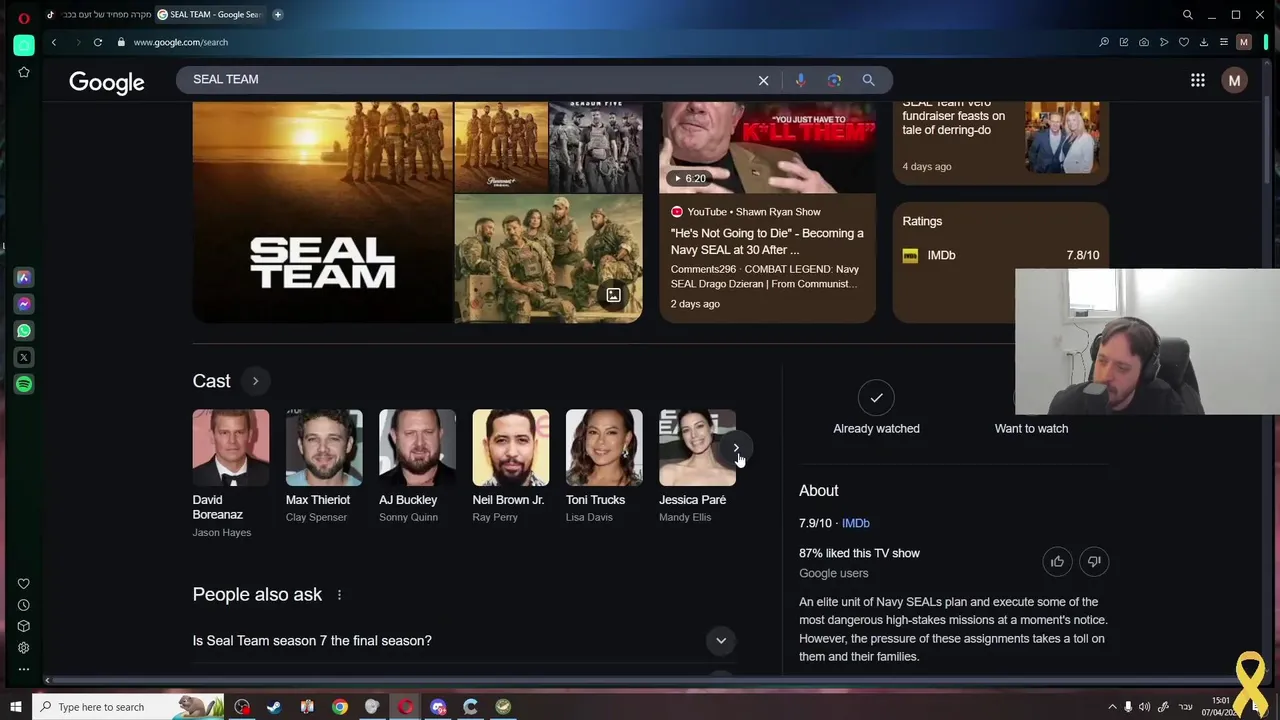Open the taskbar volume control
1280x720 pixels.
[1144, 707]
